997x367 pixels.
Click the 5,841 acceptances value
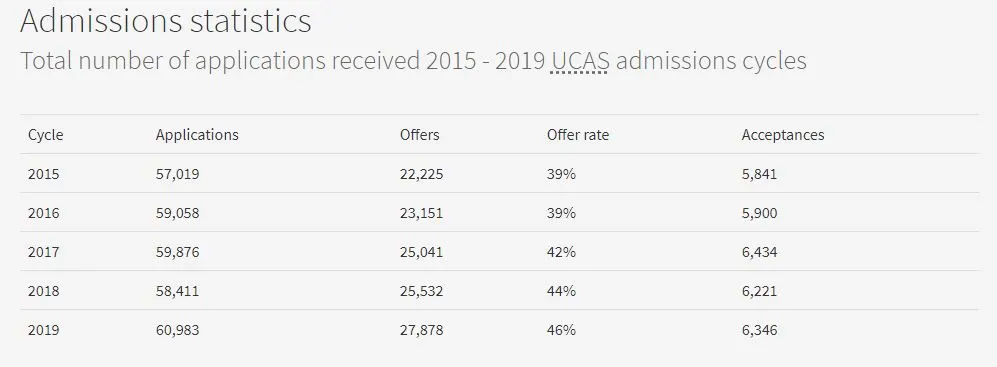(759, 174)
